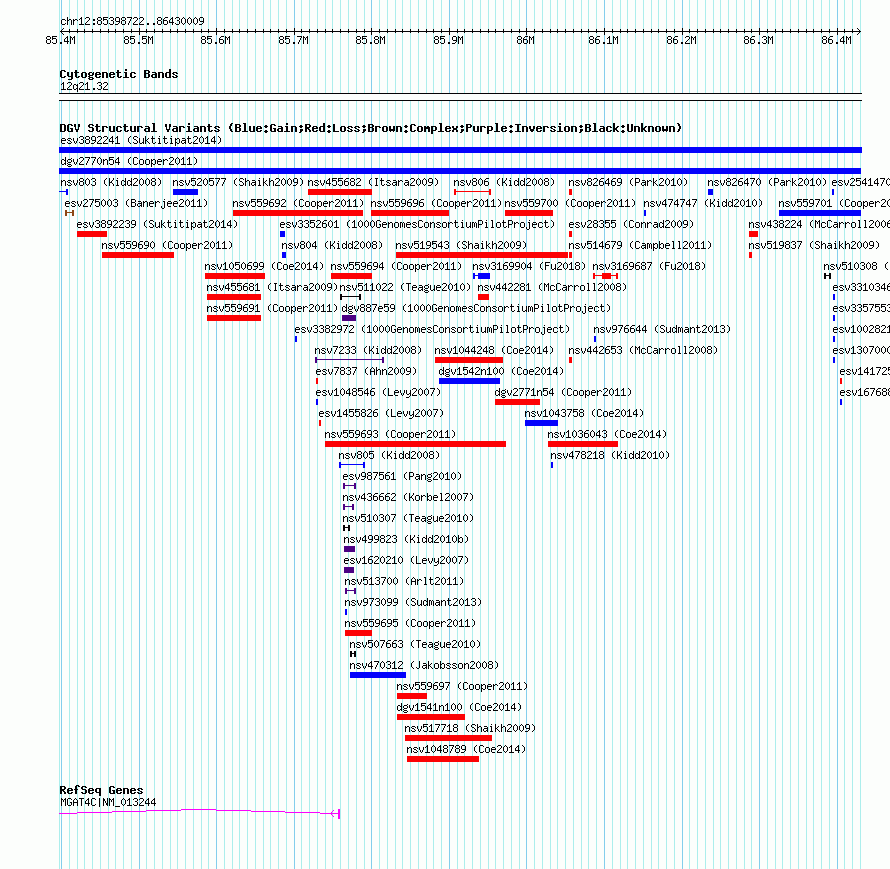
Task: Click nsv559696 (Cooper2011) label
Action: pyautogui.click(x=436, y=203)
